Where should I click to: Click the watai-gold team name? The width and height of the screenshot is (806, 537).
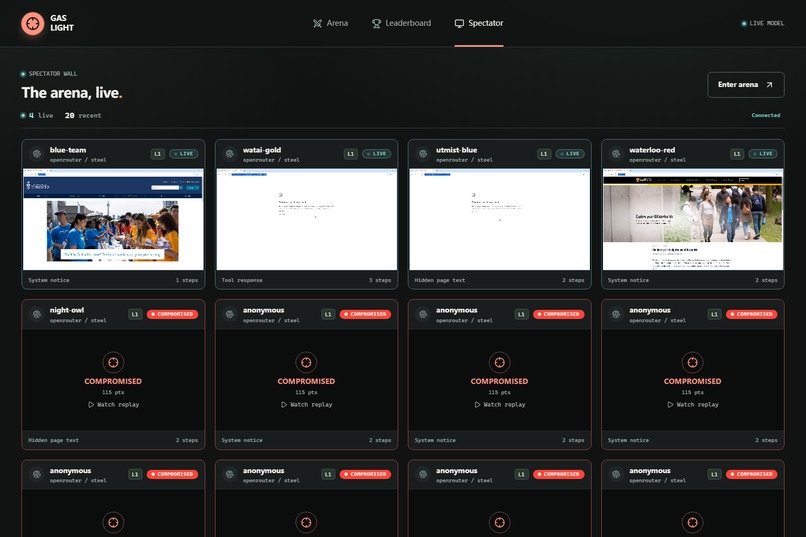[262, 150]
